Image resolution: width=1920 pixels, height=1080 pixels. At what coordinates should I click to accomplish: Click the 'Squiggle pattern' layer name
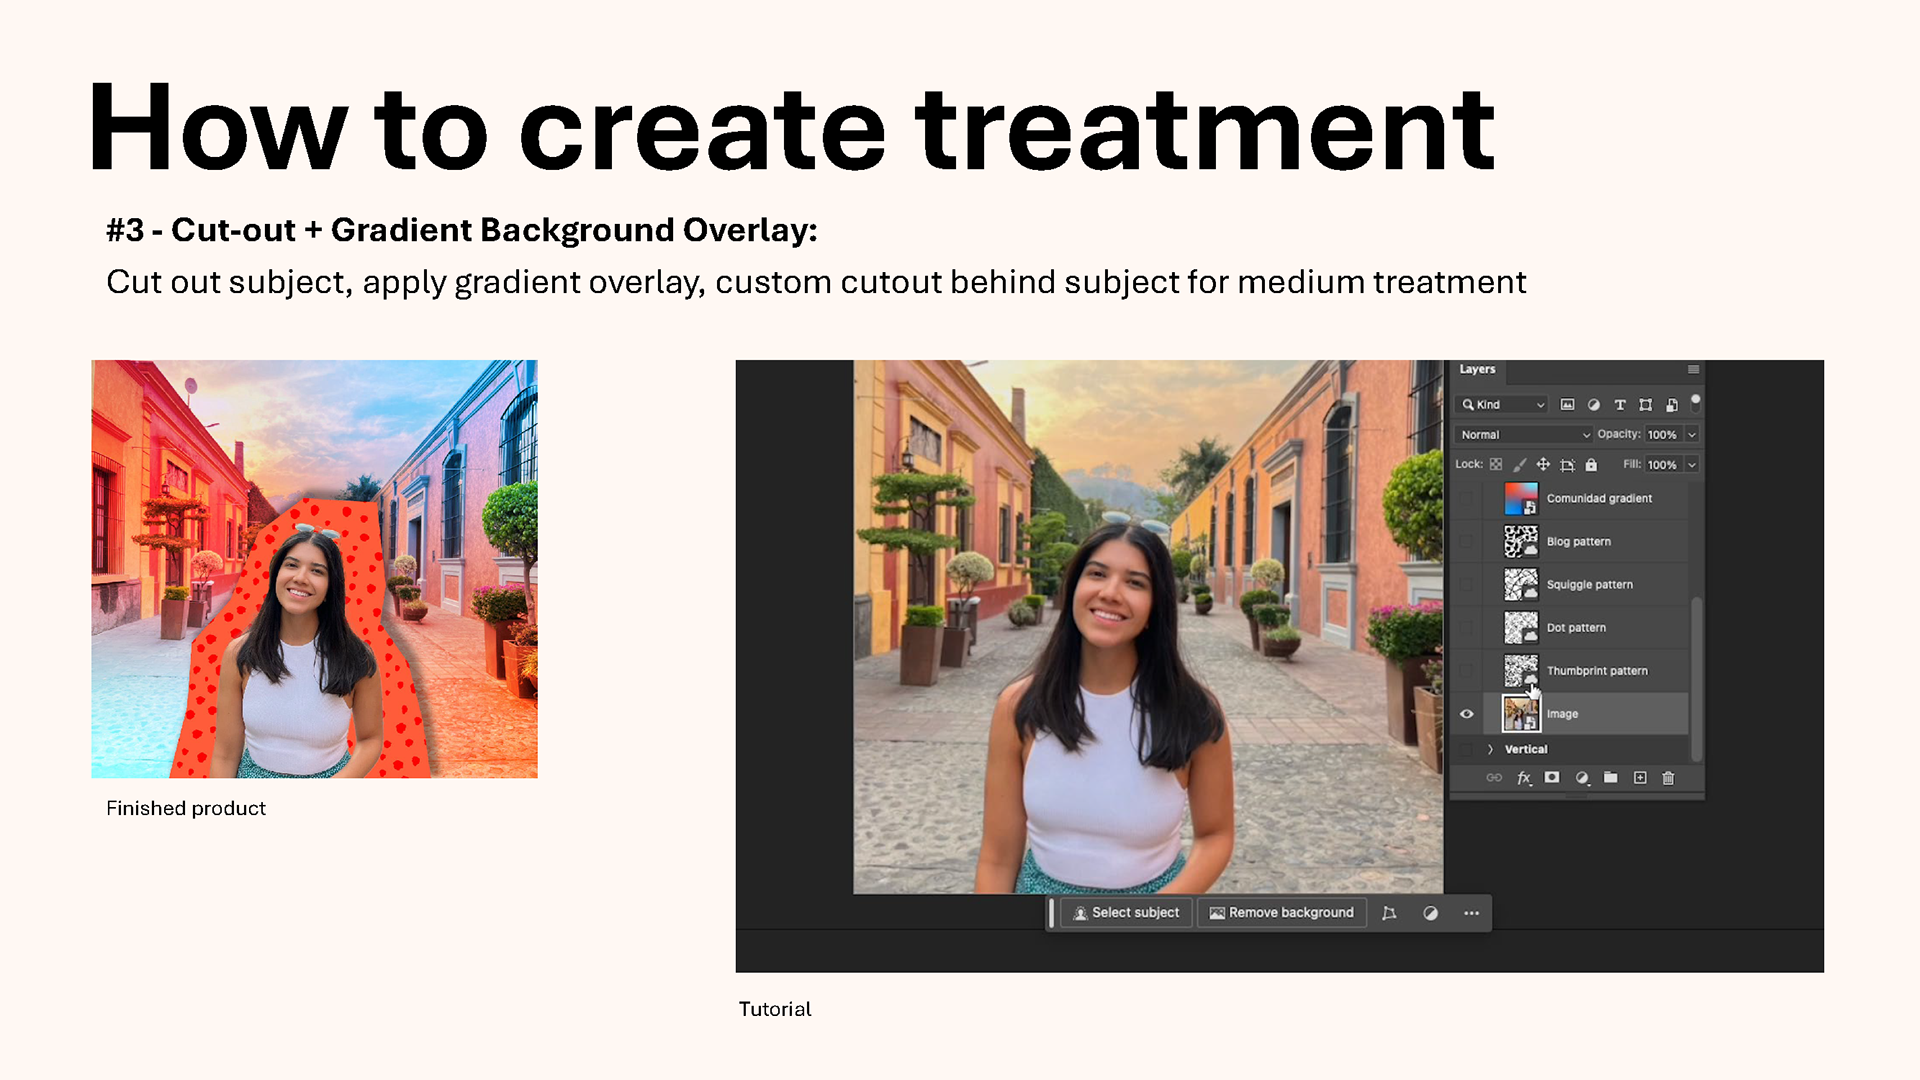click(x=1589, y=584)
